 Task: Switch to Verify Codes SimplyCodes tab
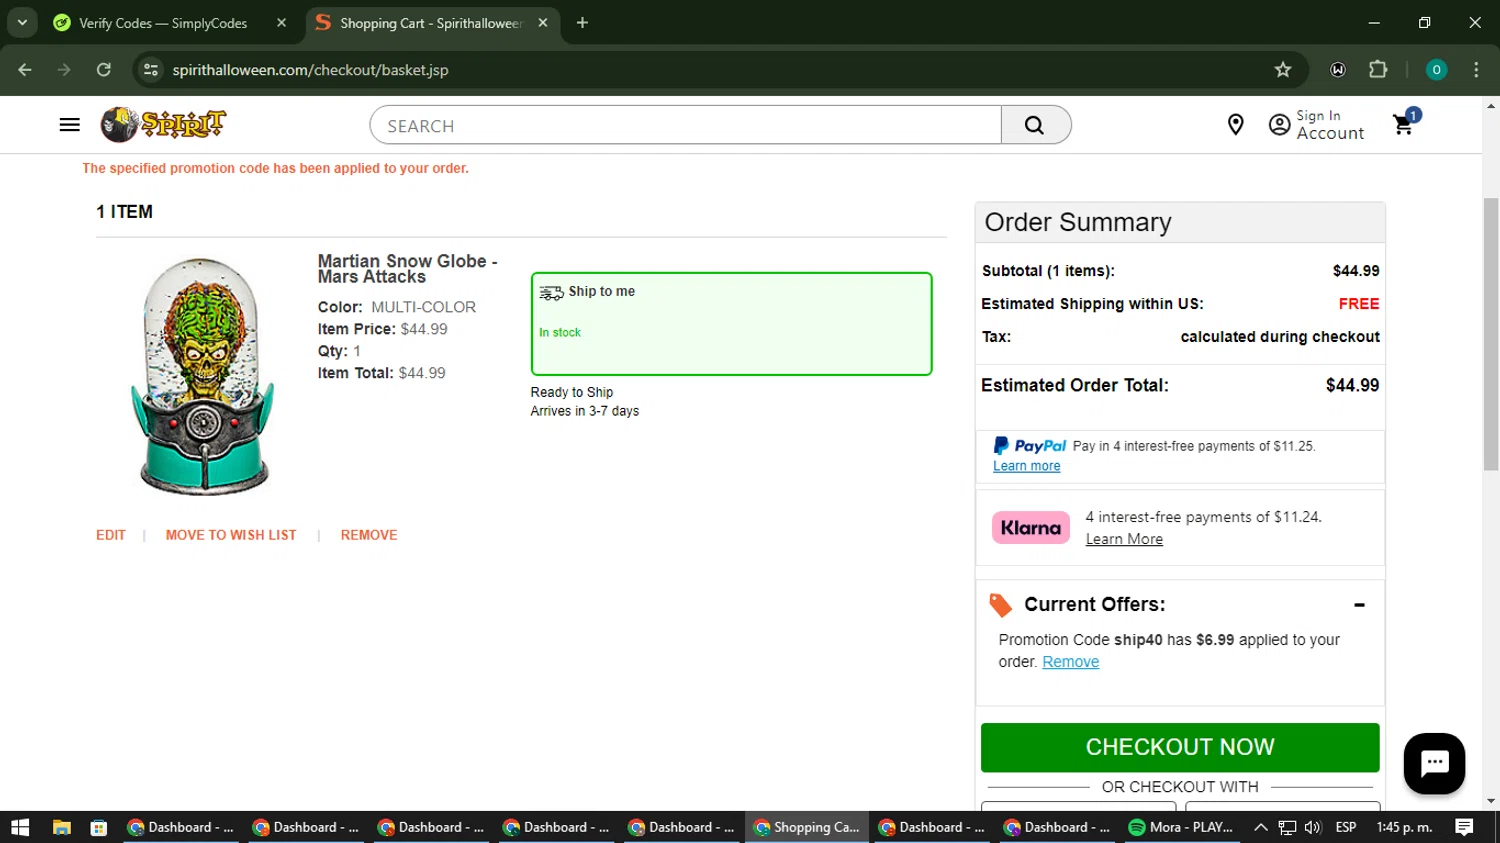coord(163,23)
